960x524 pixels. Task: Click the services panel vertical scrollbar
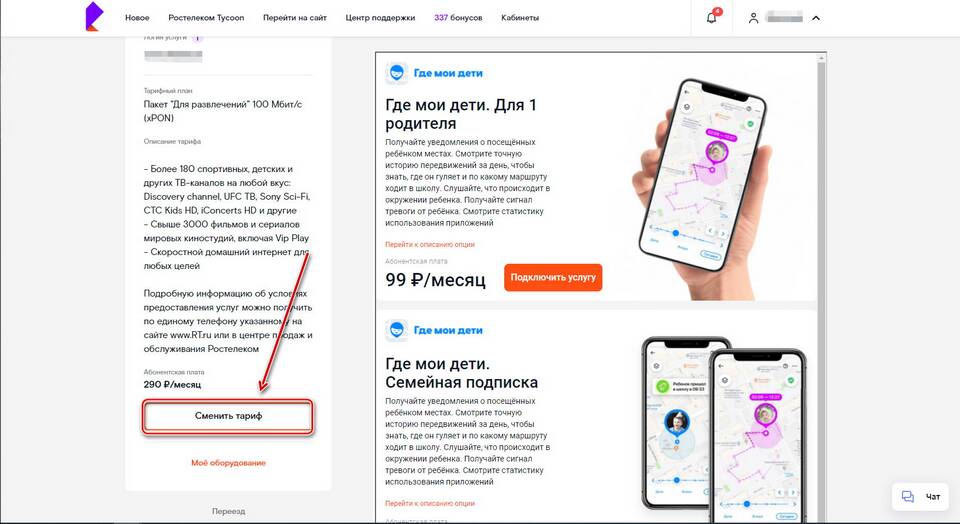click(821, 288)
